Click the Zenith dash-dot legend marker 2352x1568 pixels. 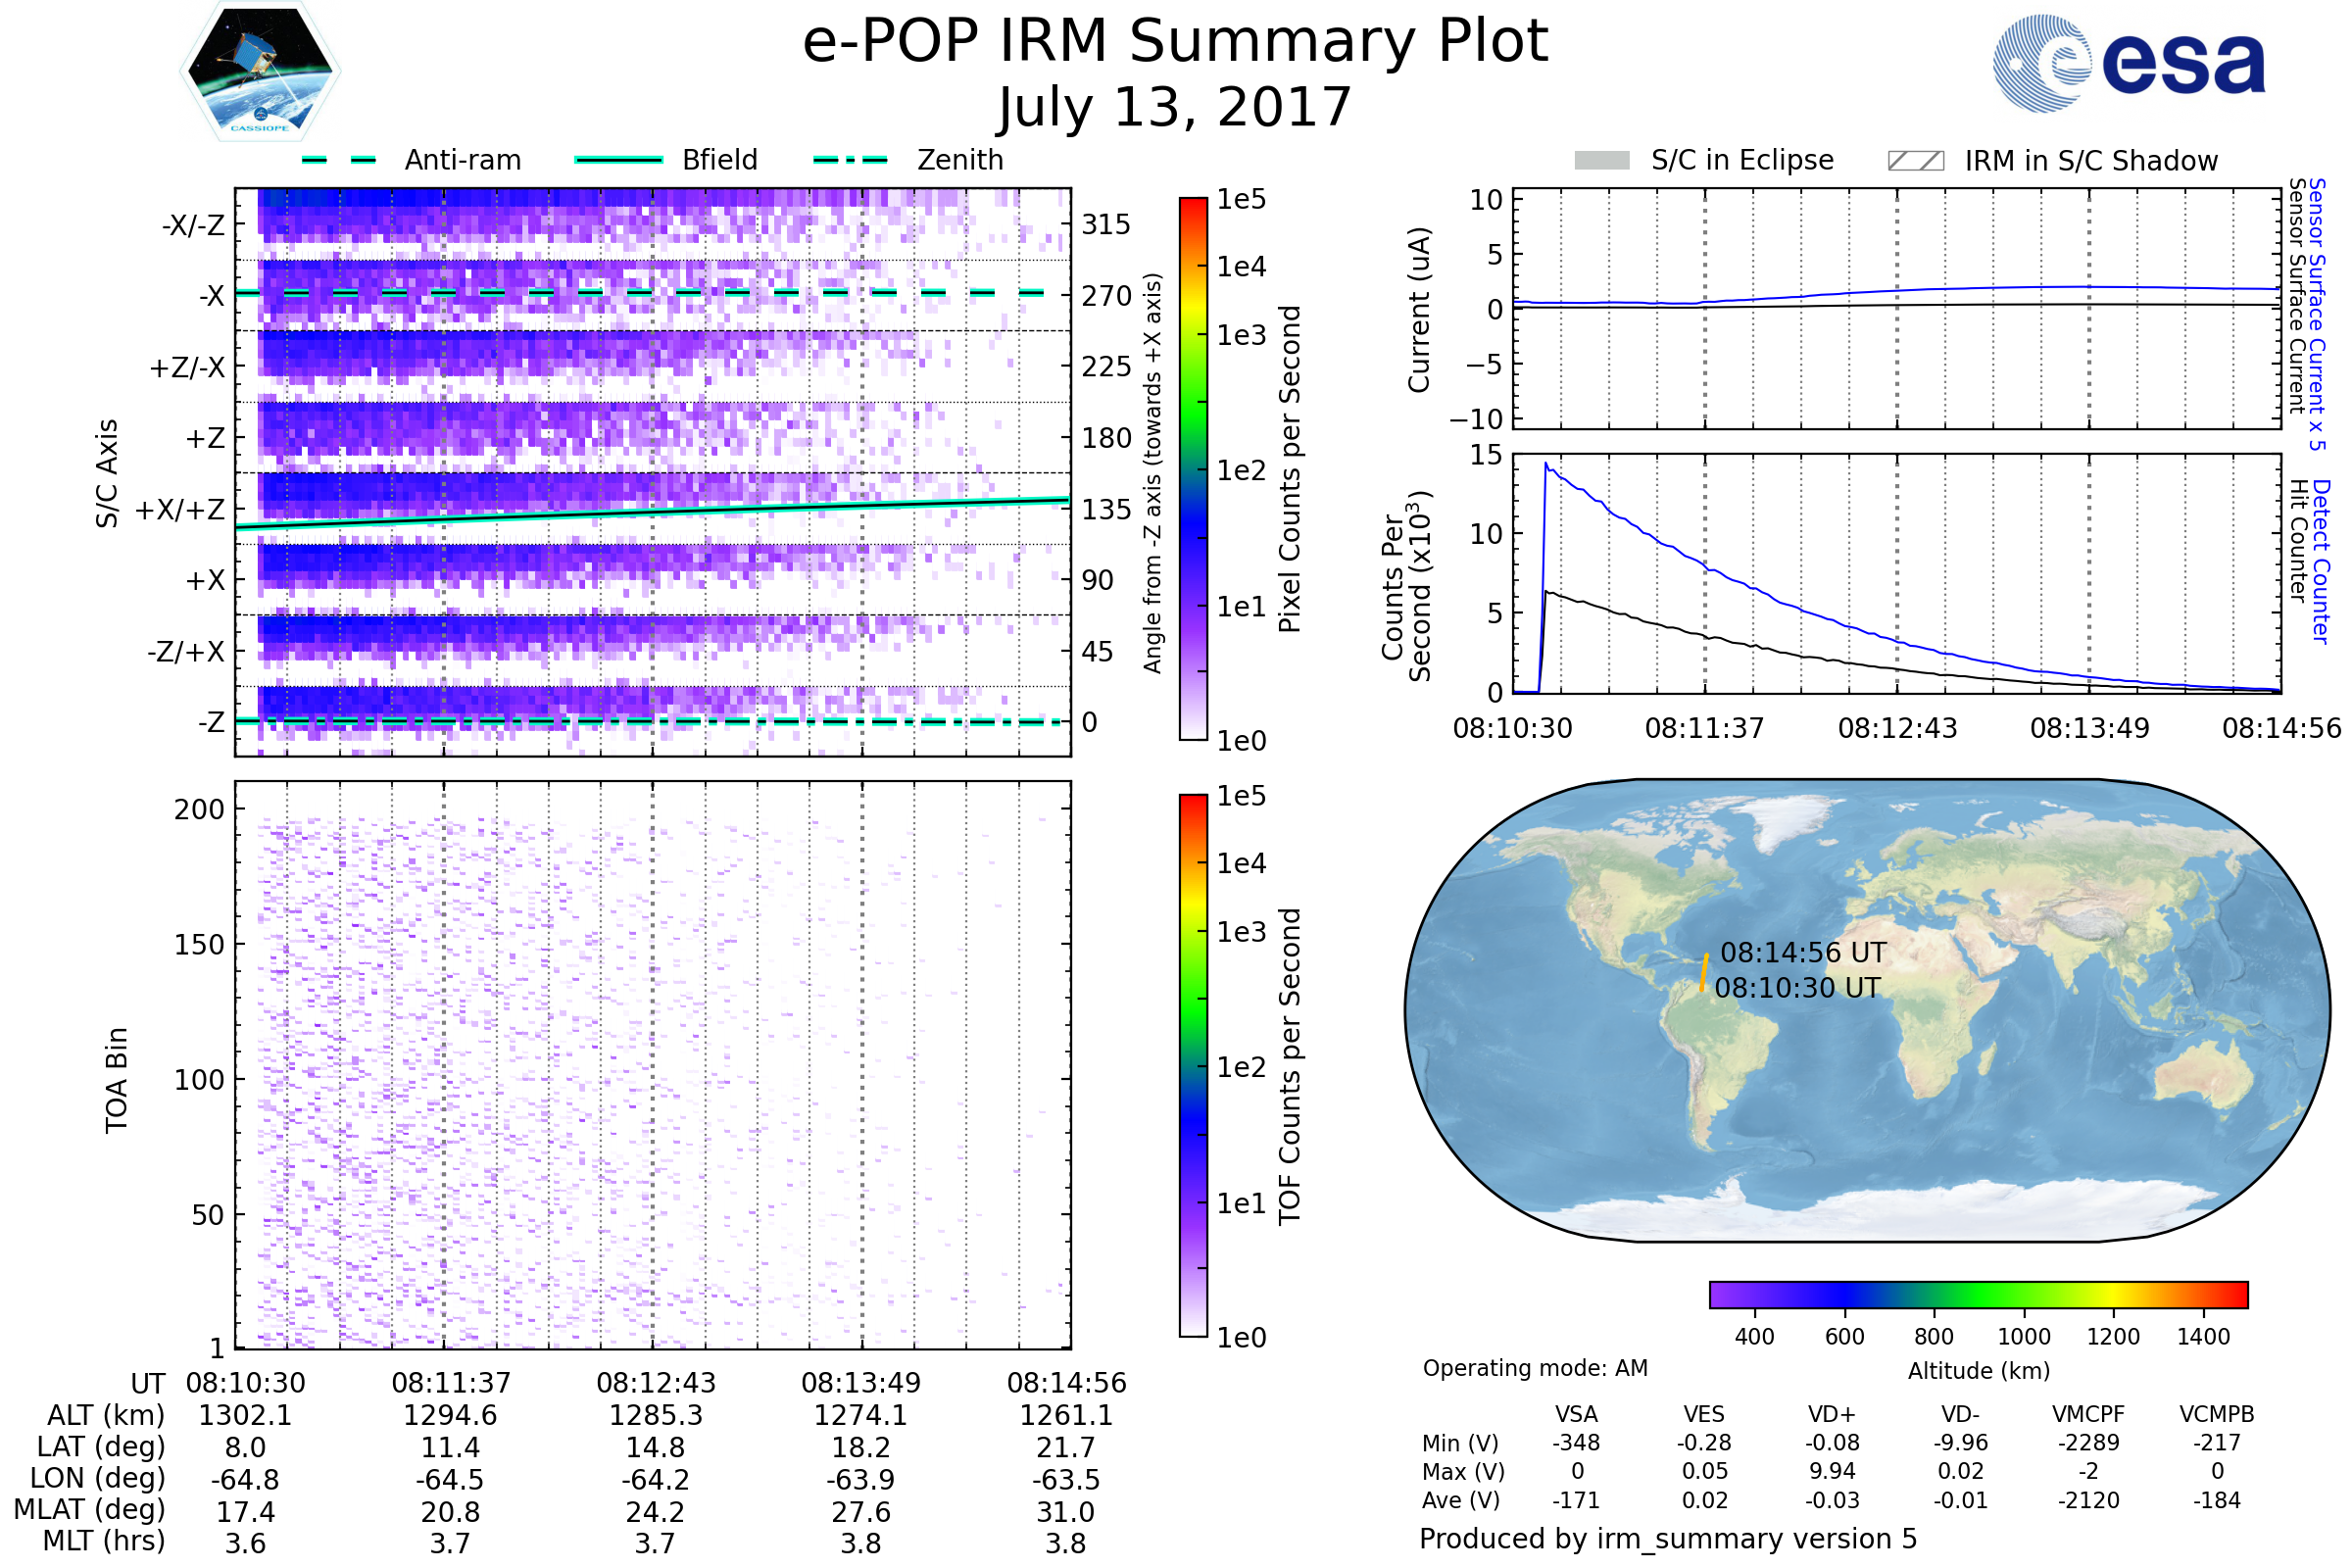coord(850,160)
